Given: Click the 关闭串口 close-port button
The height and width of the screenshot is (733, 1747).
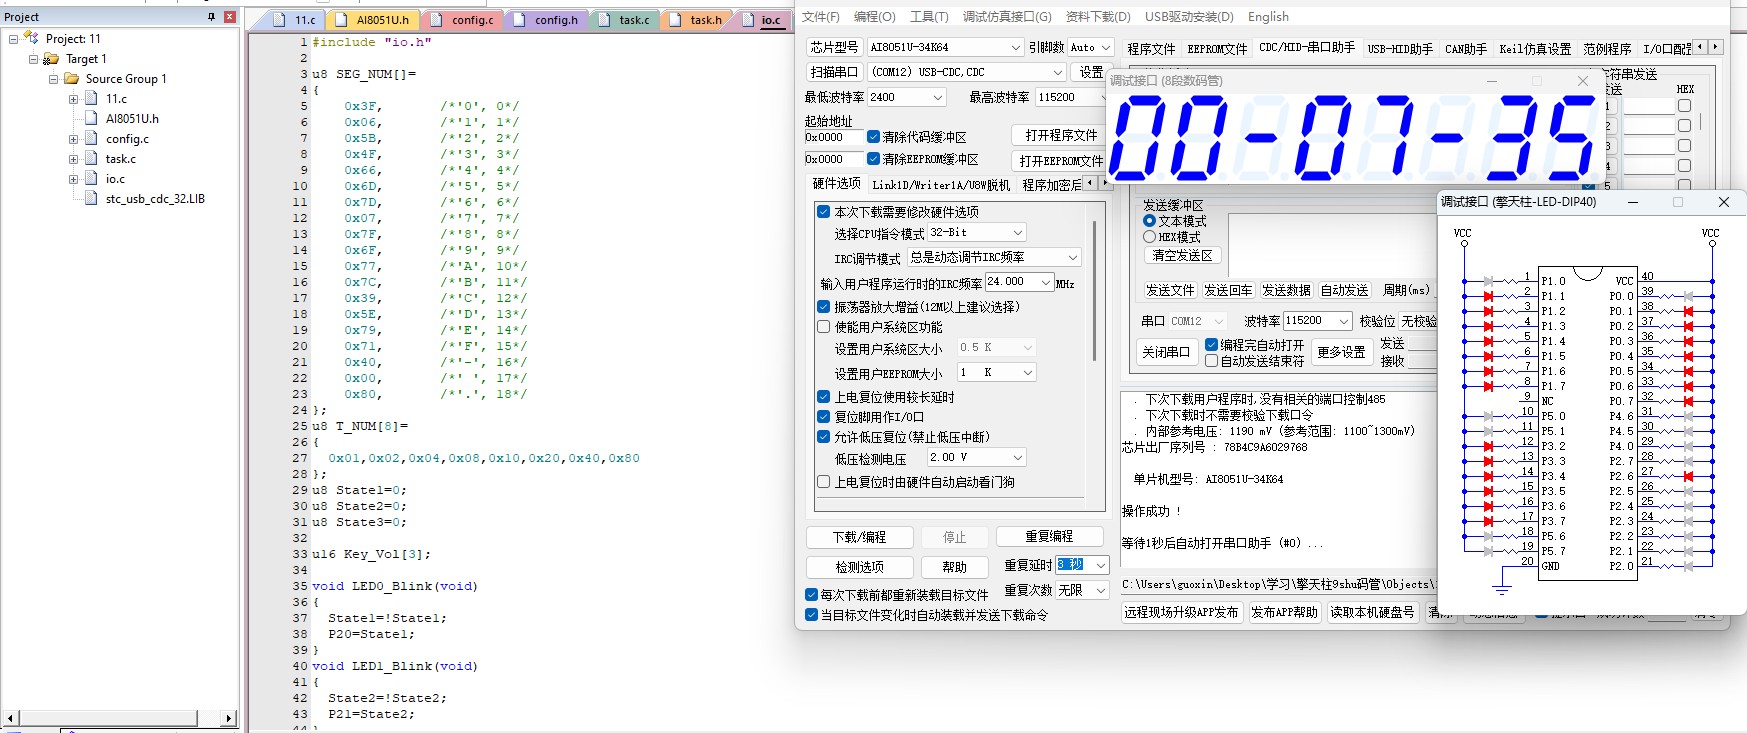Looking at the screenshot, I should (1166, 352).
